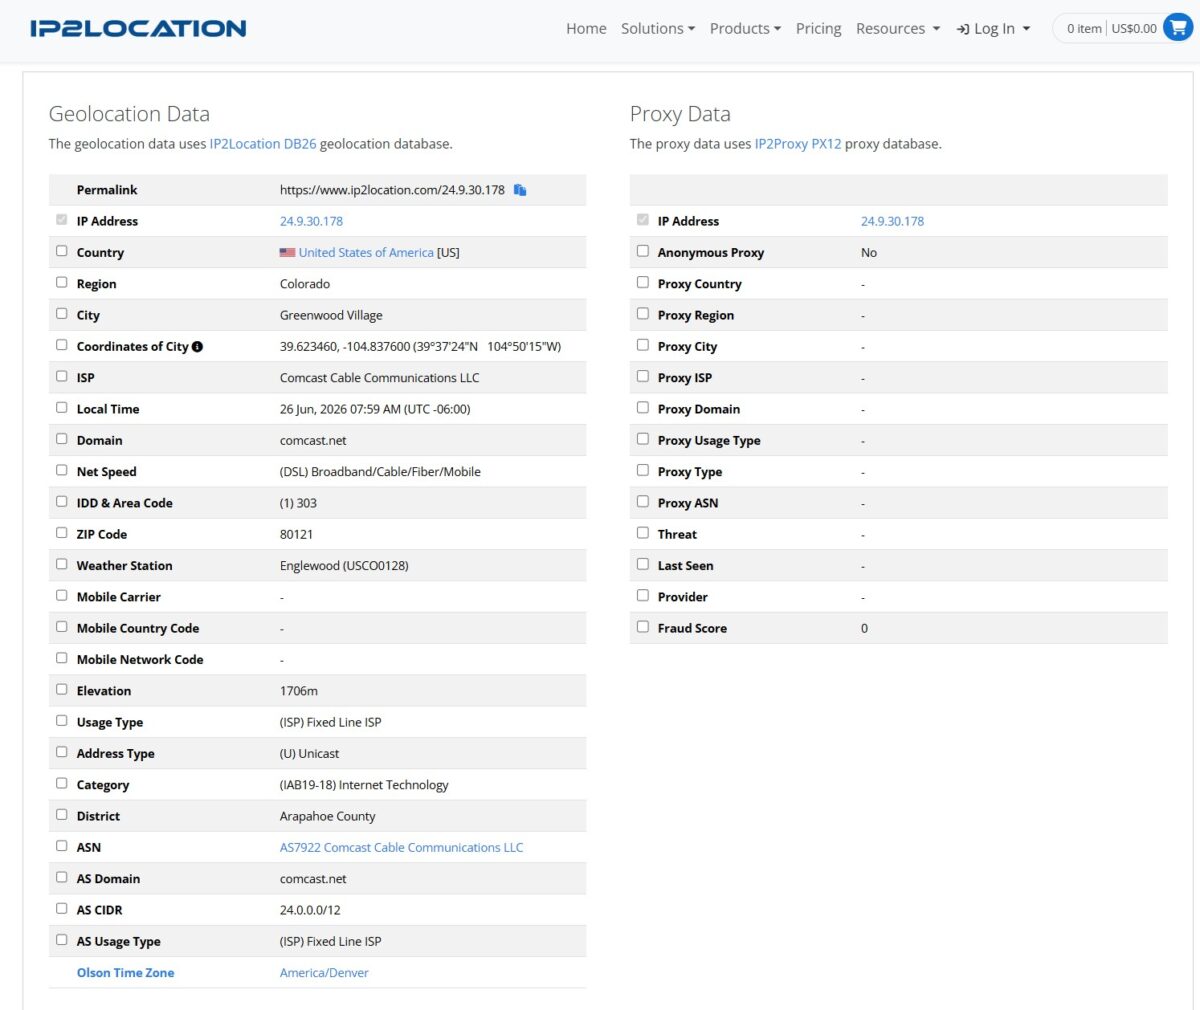Expand the Resources dropdown

click(898, 29)
